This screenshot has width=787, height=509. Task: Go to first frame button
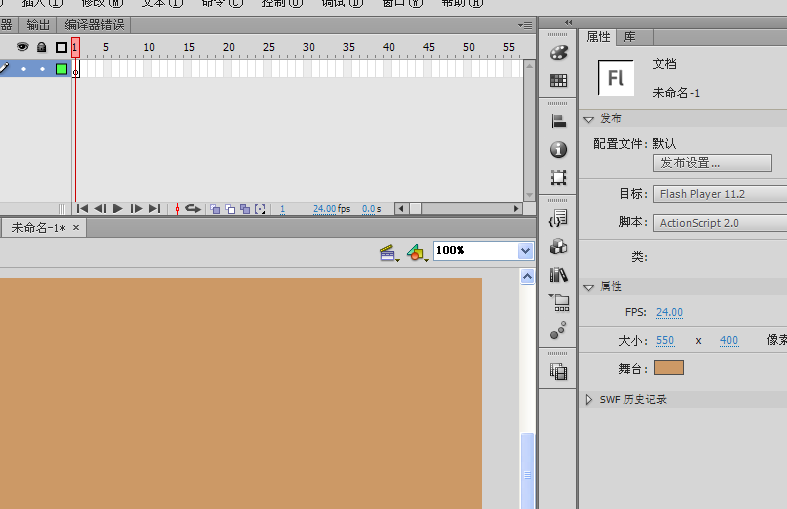(x=82, y=208)
